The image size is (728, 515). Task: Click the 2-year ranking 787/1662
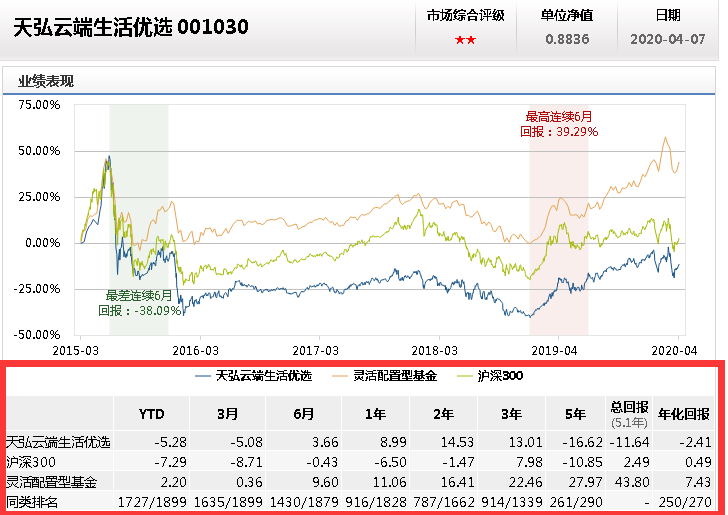coord(444,502)
